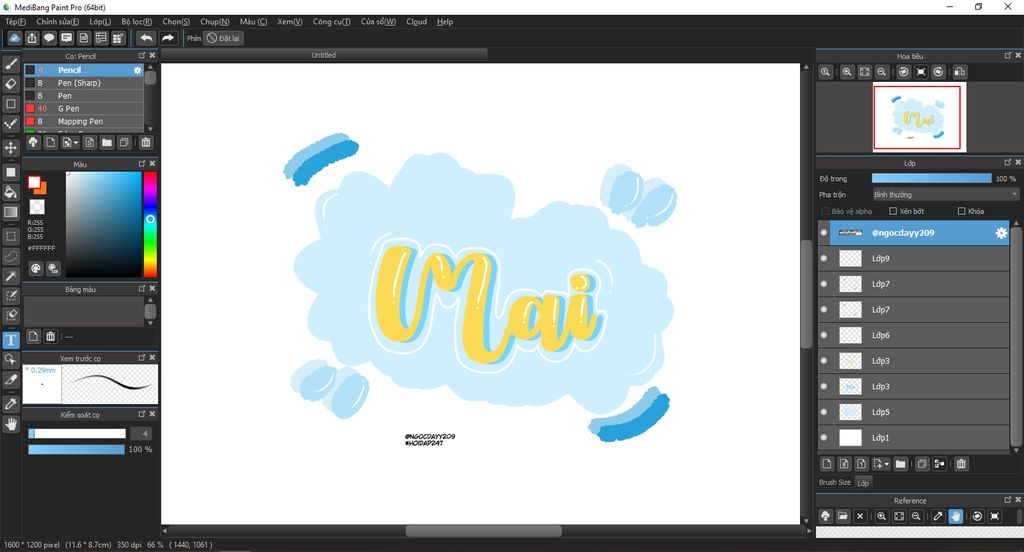Screen dimensions: 1024x552
Task: Hide the Lớp5 layer
Action: pyautogui.click(x=824, y=412)
